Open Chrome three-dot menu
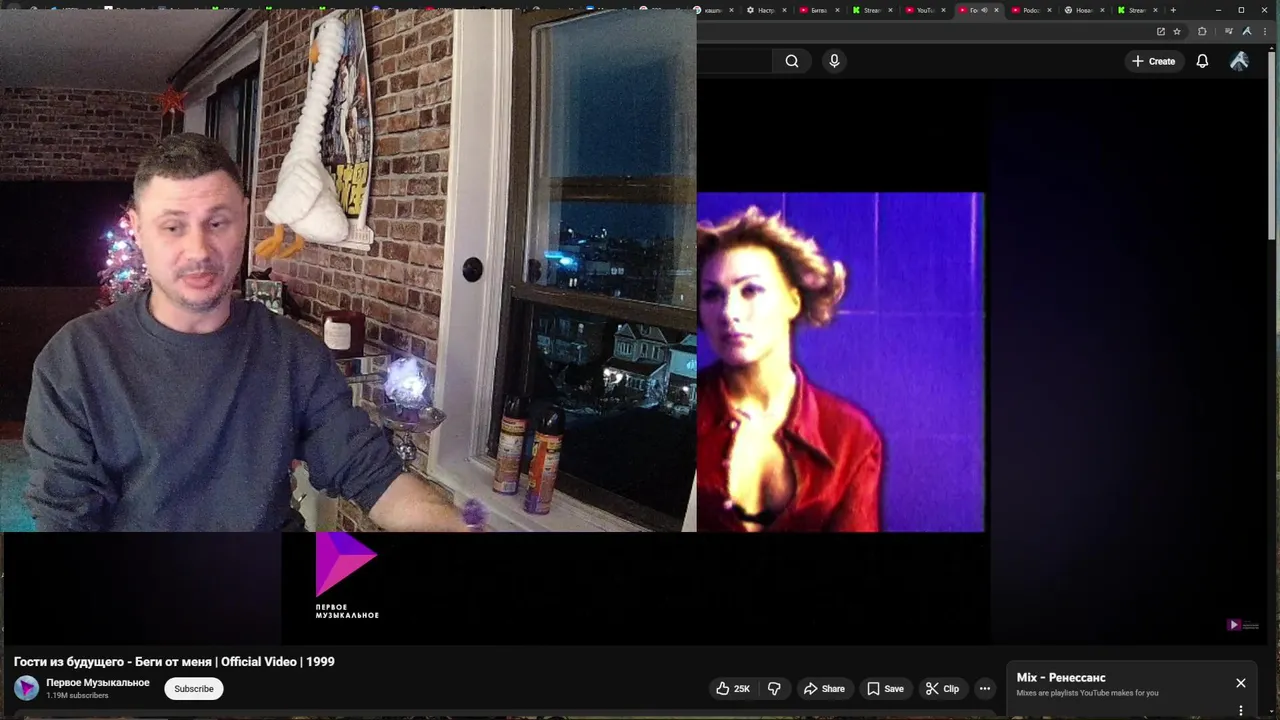This screenshot has height=720, width=1280. pos(1266,31)
